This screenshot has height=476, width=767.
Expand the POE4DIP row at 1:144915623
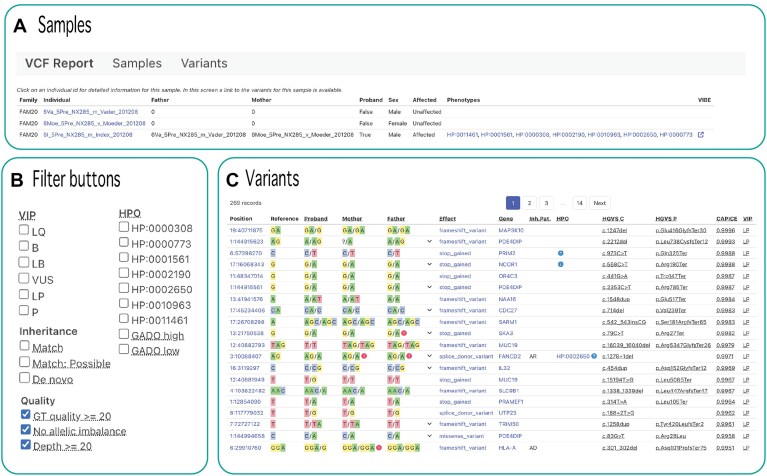pyautogui.click(x=428, y=242)
